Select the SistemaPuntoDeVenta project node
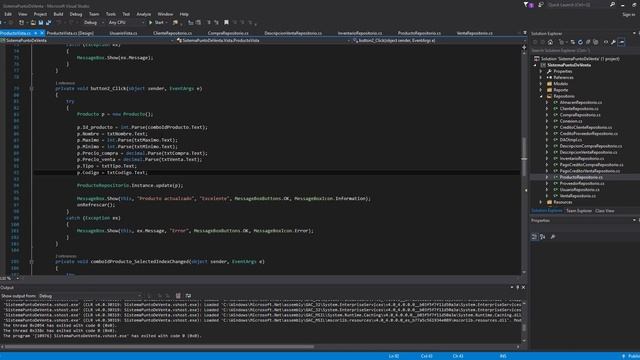Viewport: 640px width, 360px height. 568,65
